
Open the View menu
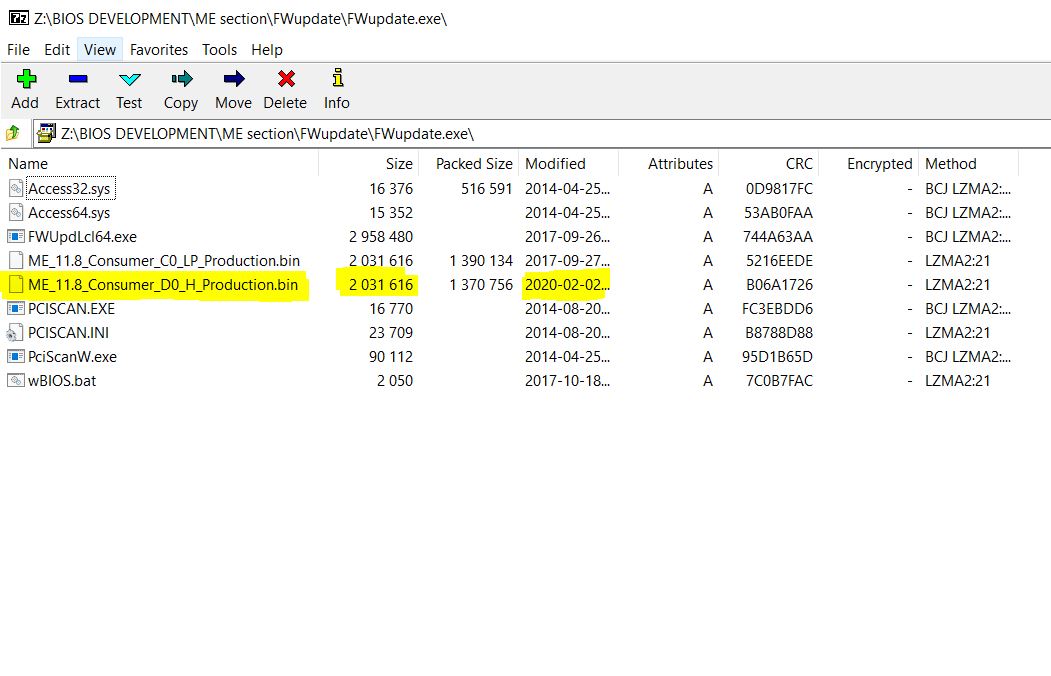coord(100,50)
